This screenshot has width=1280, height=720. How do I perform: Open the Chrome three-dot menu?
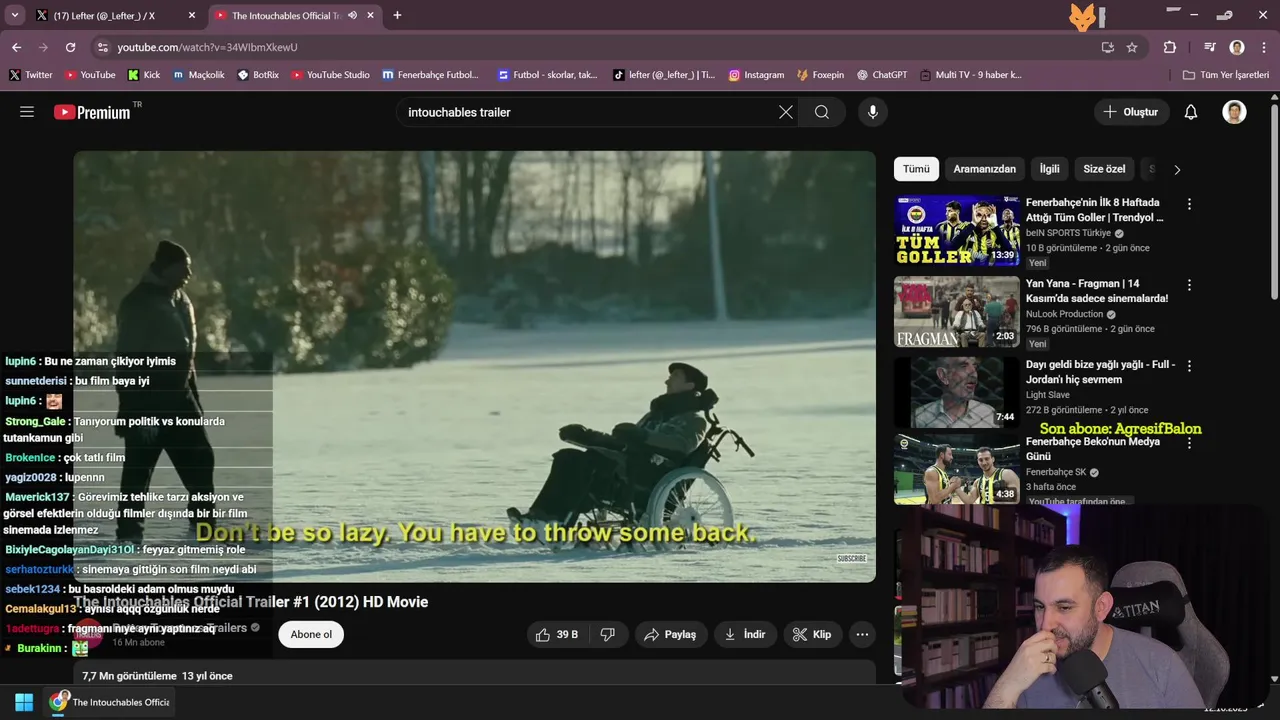[1263, 47]
